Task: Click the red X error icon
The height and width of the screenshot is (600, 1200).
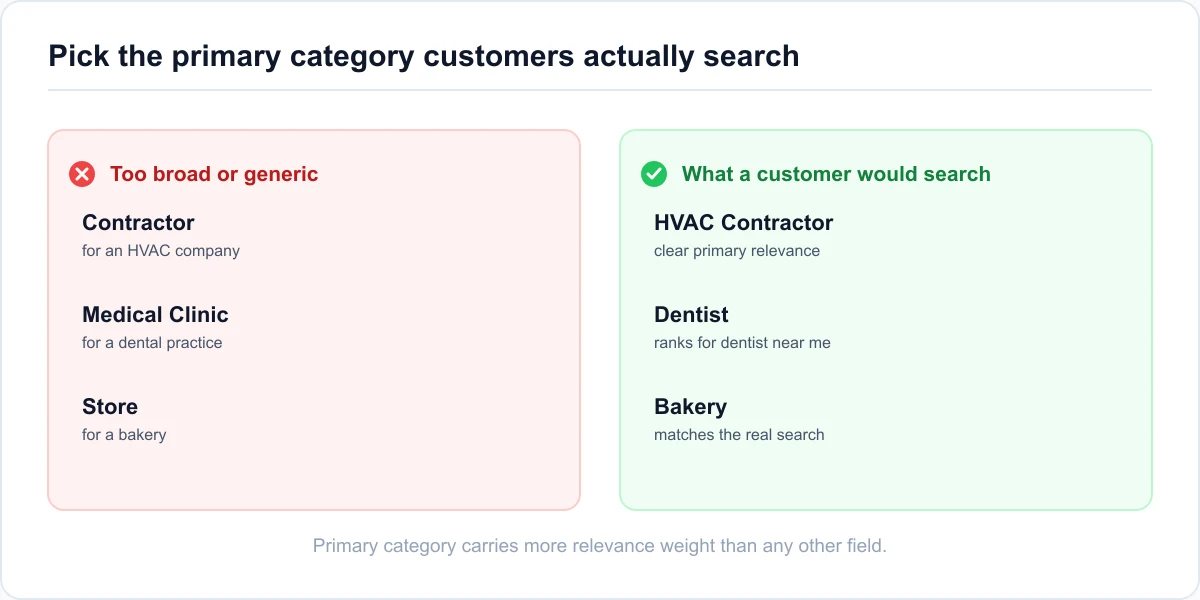Action: [82, 174]
